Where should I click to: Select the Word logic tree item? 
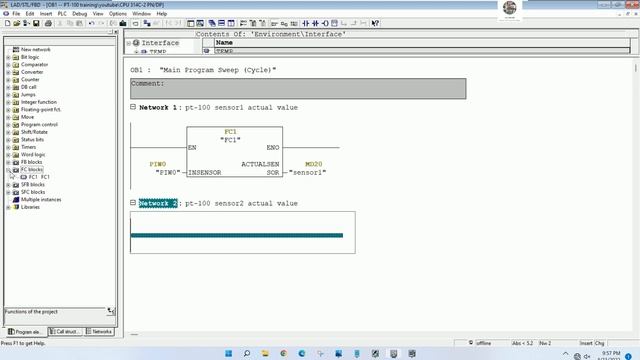tap(33, 155)
